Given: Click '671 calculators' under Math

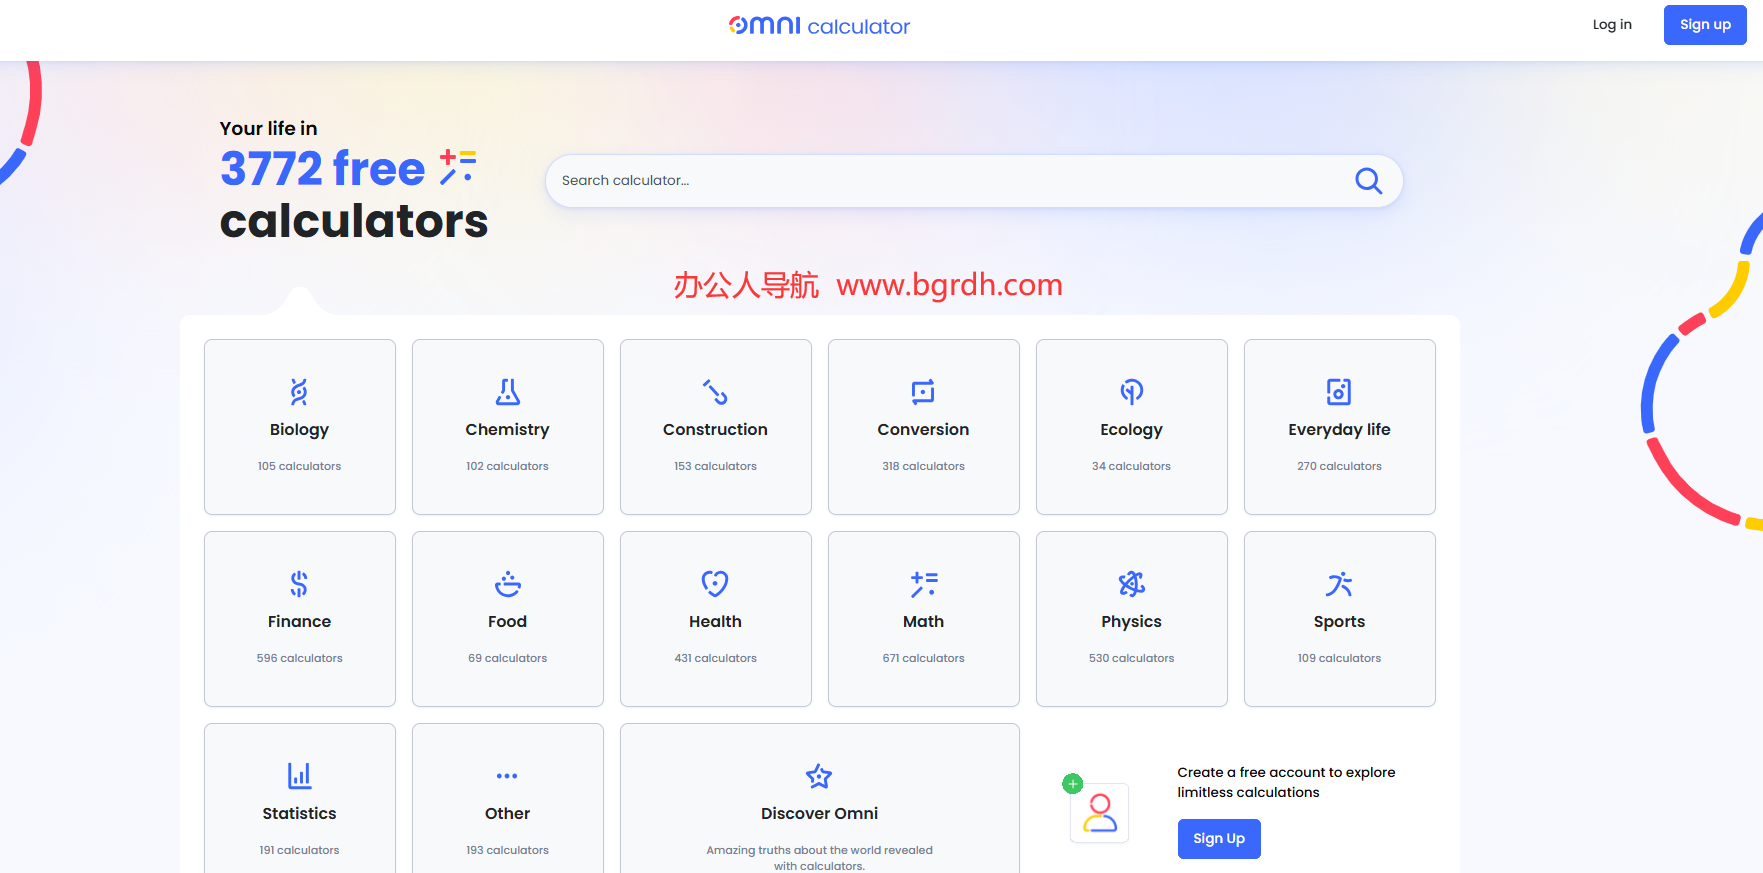Looking at the screenshot, I should (x=923, y=658).
